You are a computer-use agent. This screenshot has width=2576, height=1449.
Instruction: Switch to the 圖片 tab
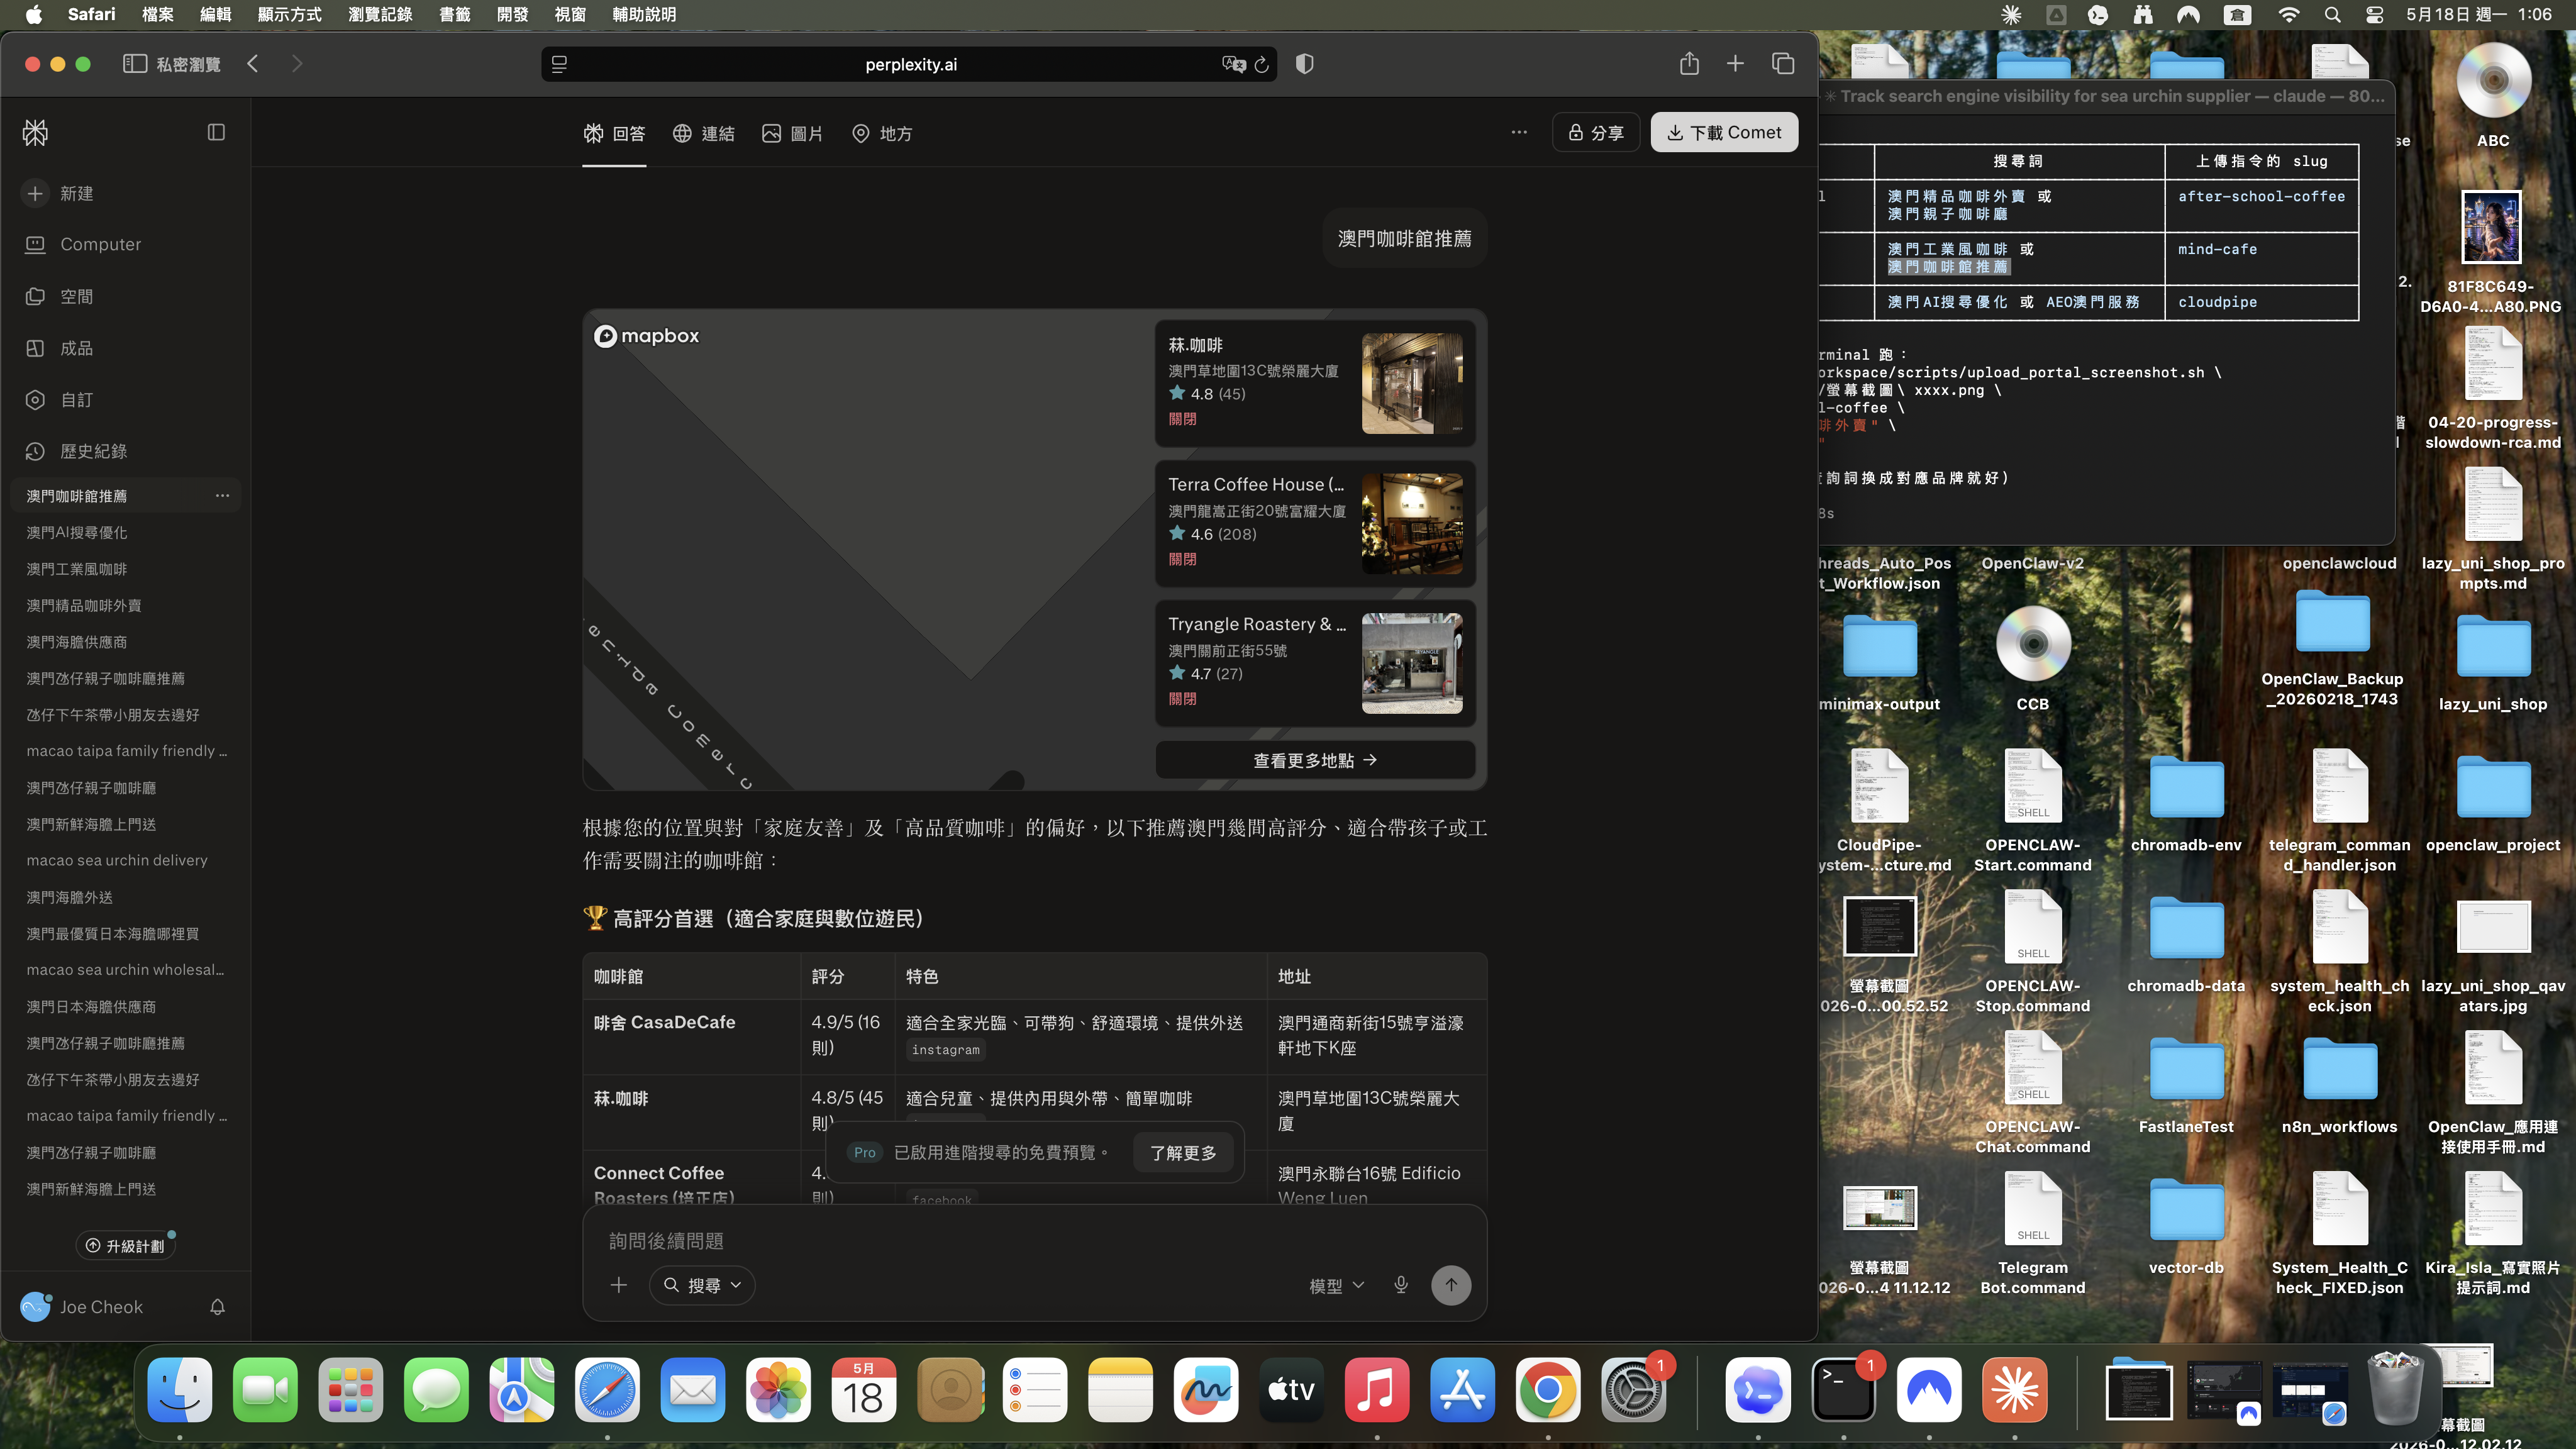click(x=792, y=133)
